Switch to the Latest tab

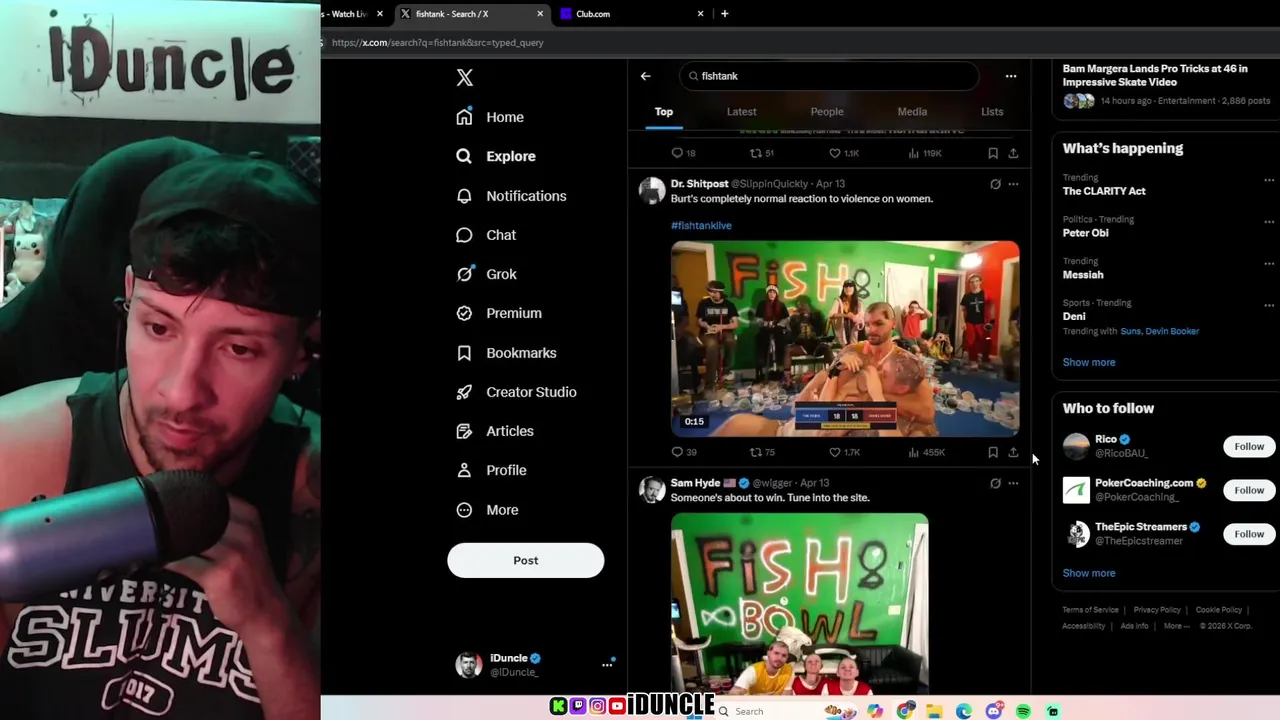pyautogui.click(x=741, y=112)
